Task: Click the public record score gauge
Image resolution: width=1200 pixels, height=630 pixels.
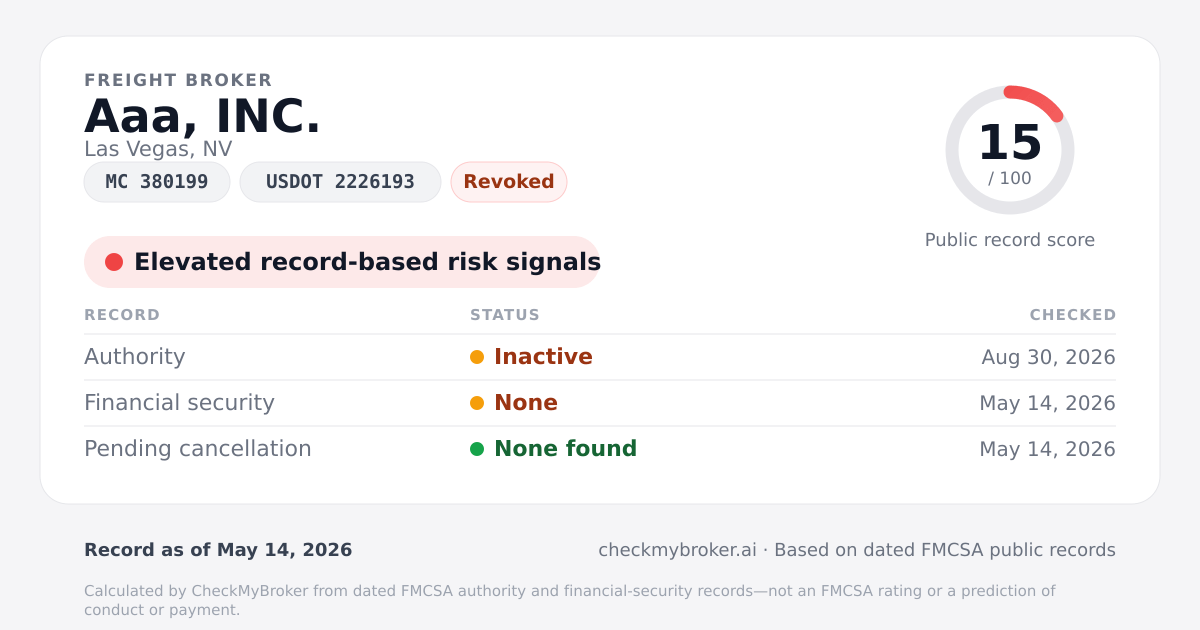Action: pos(1010,150)
